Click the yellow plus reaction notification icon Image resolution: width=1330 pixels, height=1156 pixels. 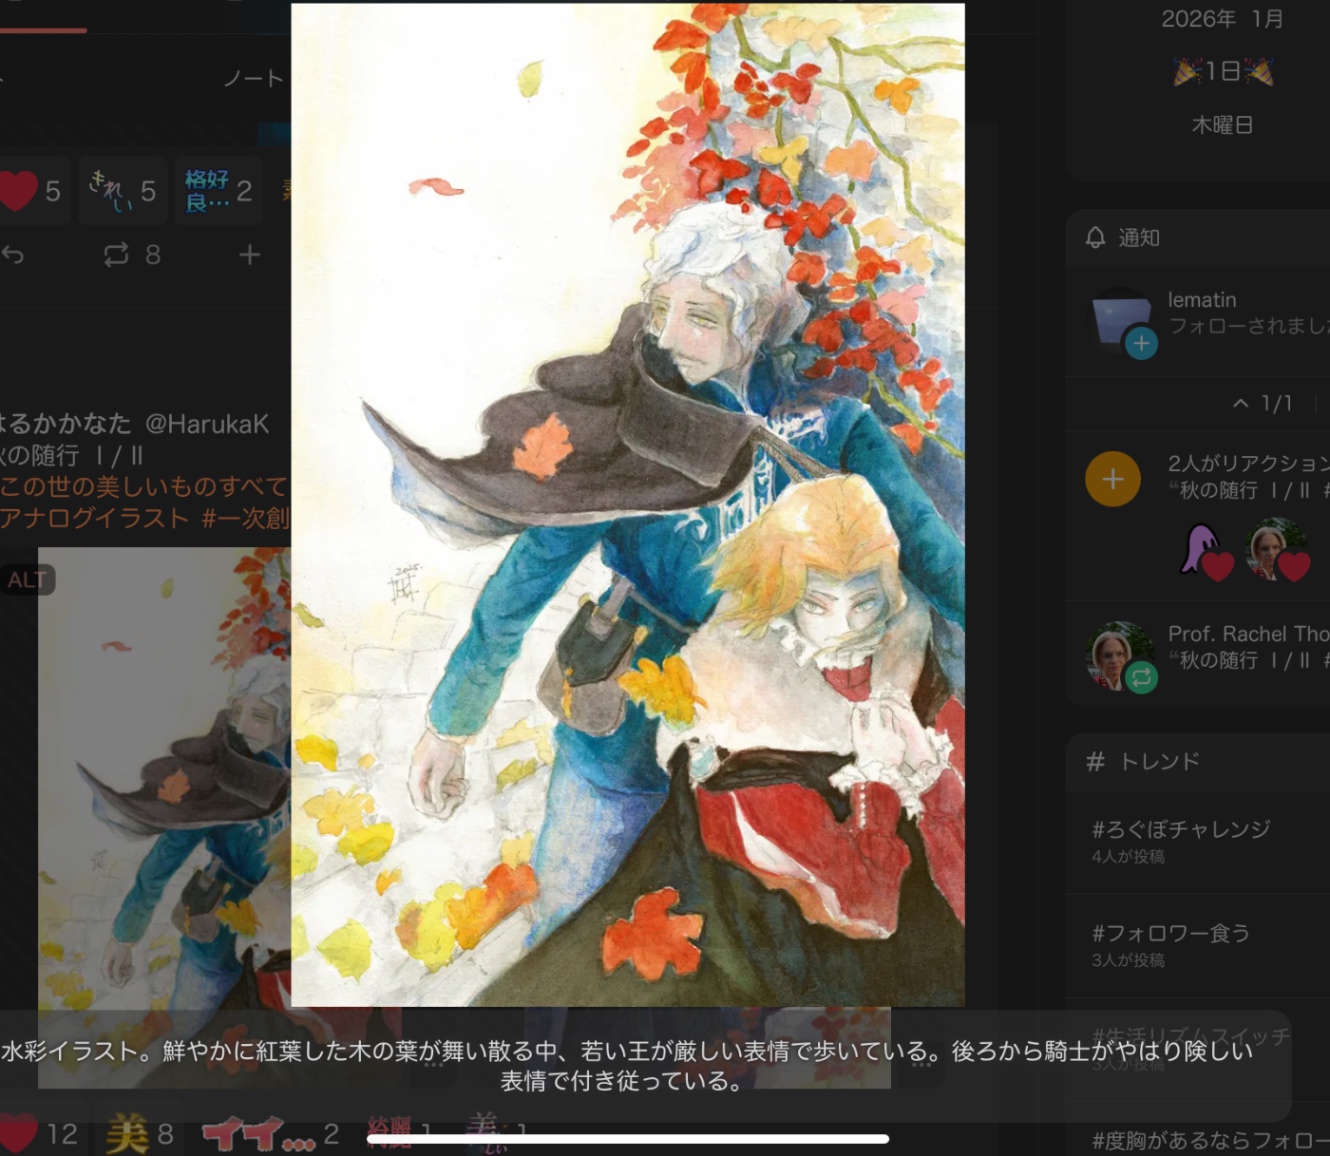[x=1112, y=479]
